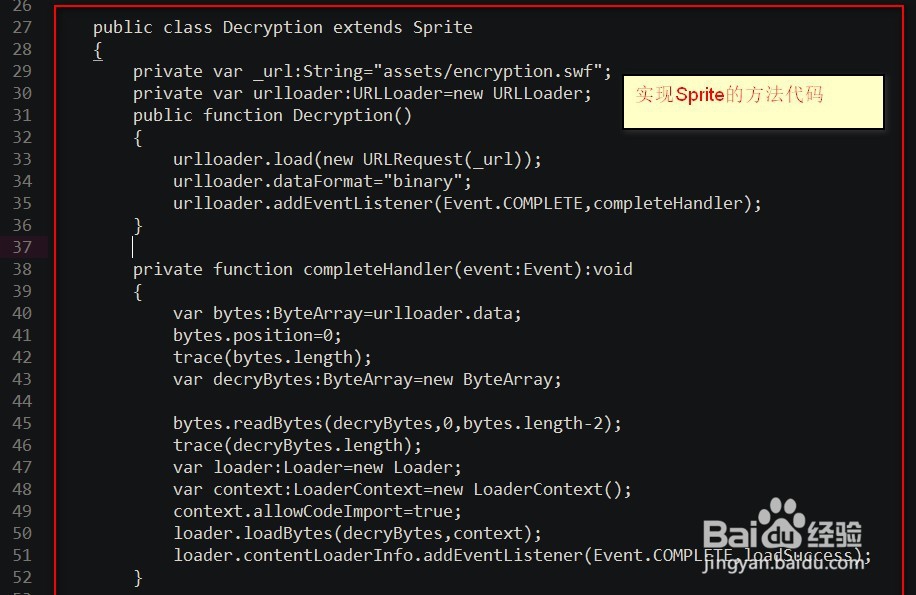Click the context.allowCodeImport=true line

coord(297,511)
